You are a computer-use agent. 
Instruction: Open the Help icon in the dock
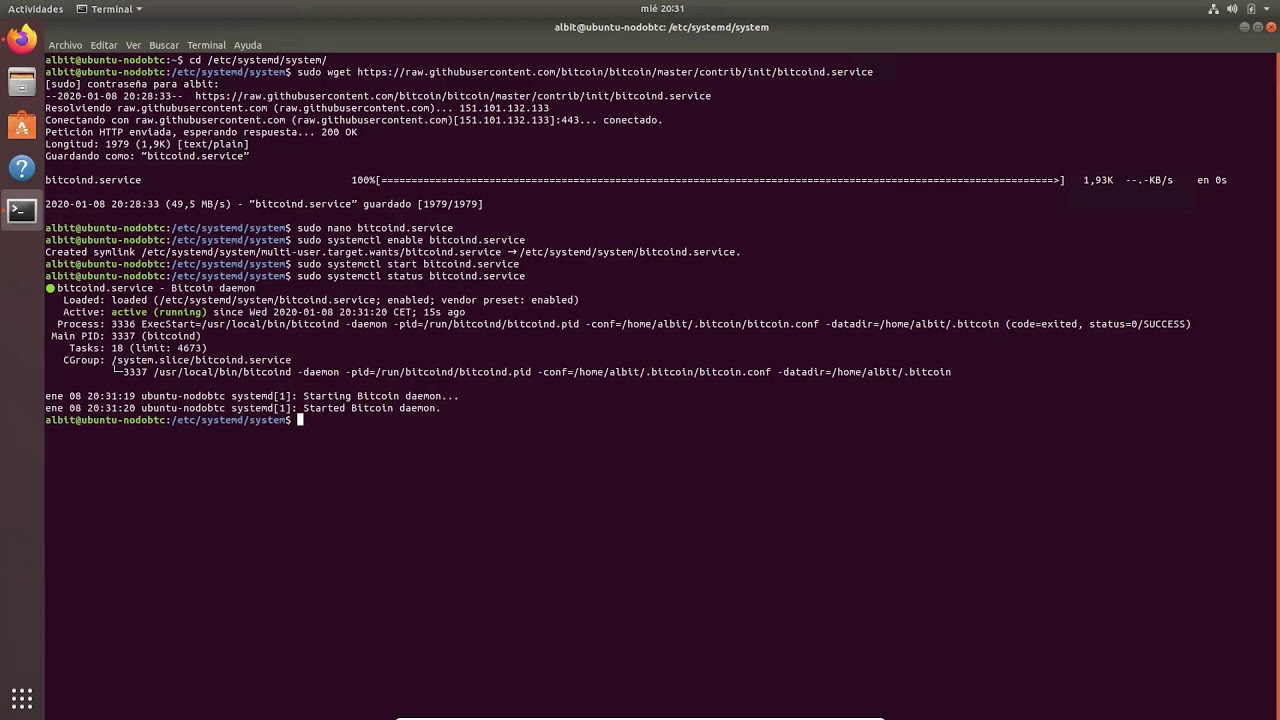pyautogui.click(x=22, y=168)
